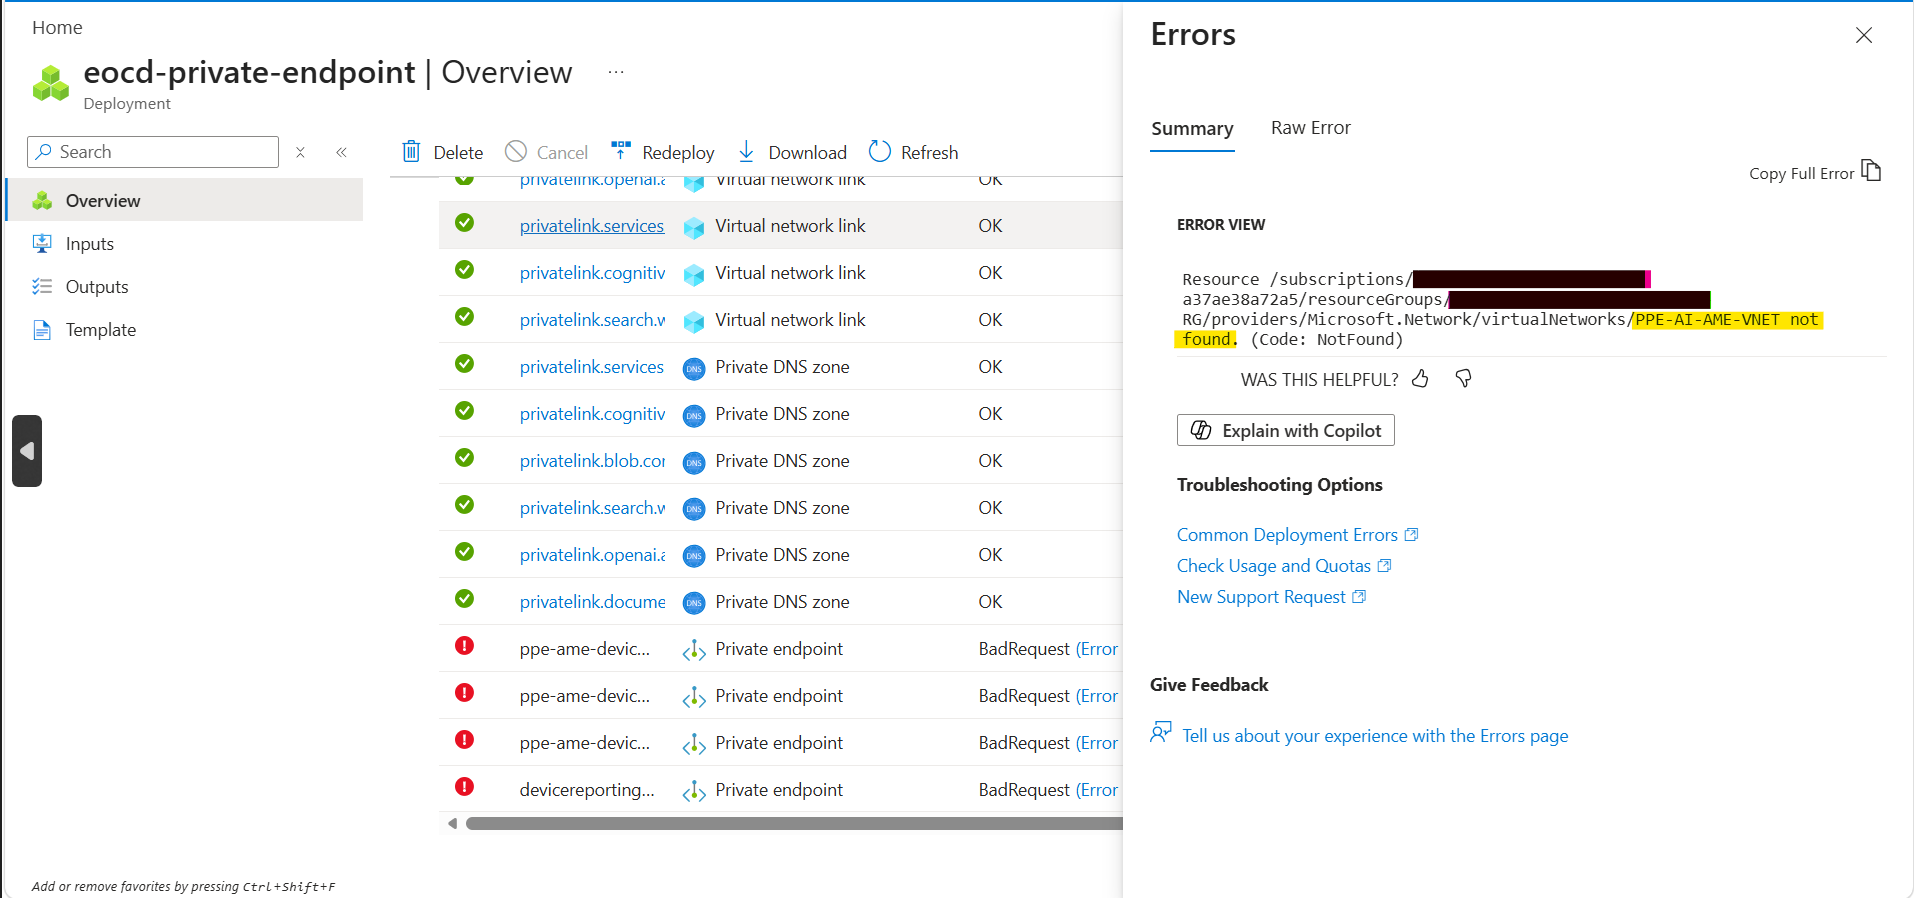Viewport: 1918px width, 898px height.
Task: Open privatelink.cognitiv Private DNS zone resource
Action: click(x=592, y=414)
